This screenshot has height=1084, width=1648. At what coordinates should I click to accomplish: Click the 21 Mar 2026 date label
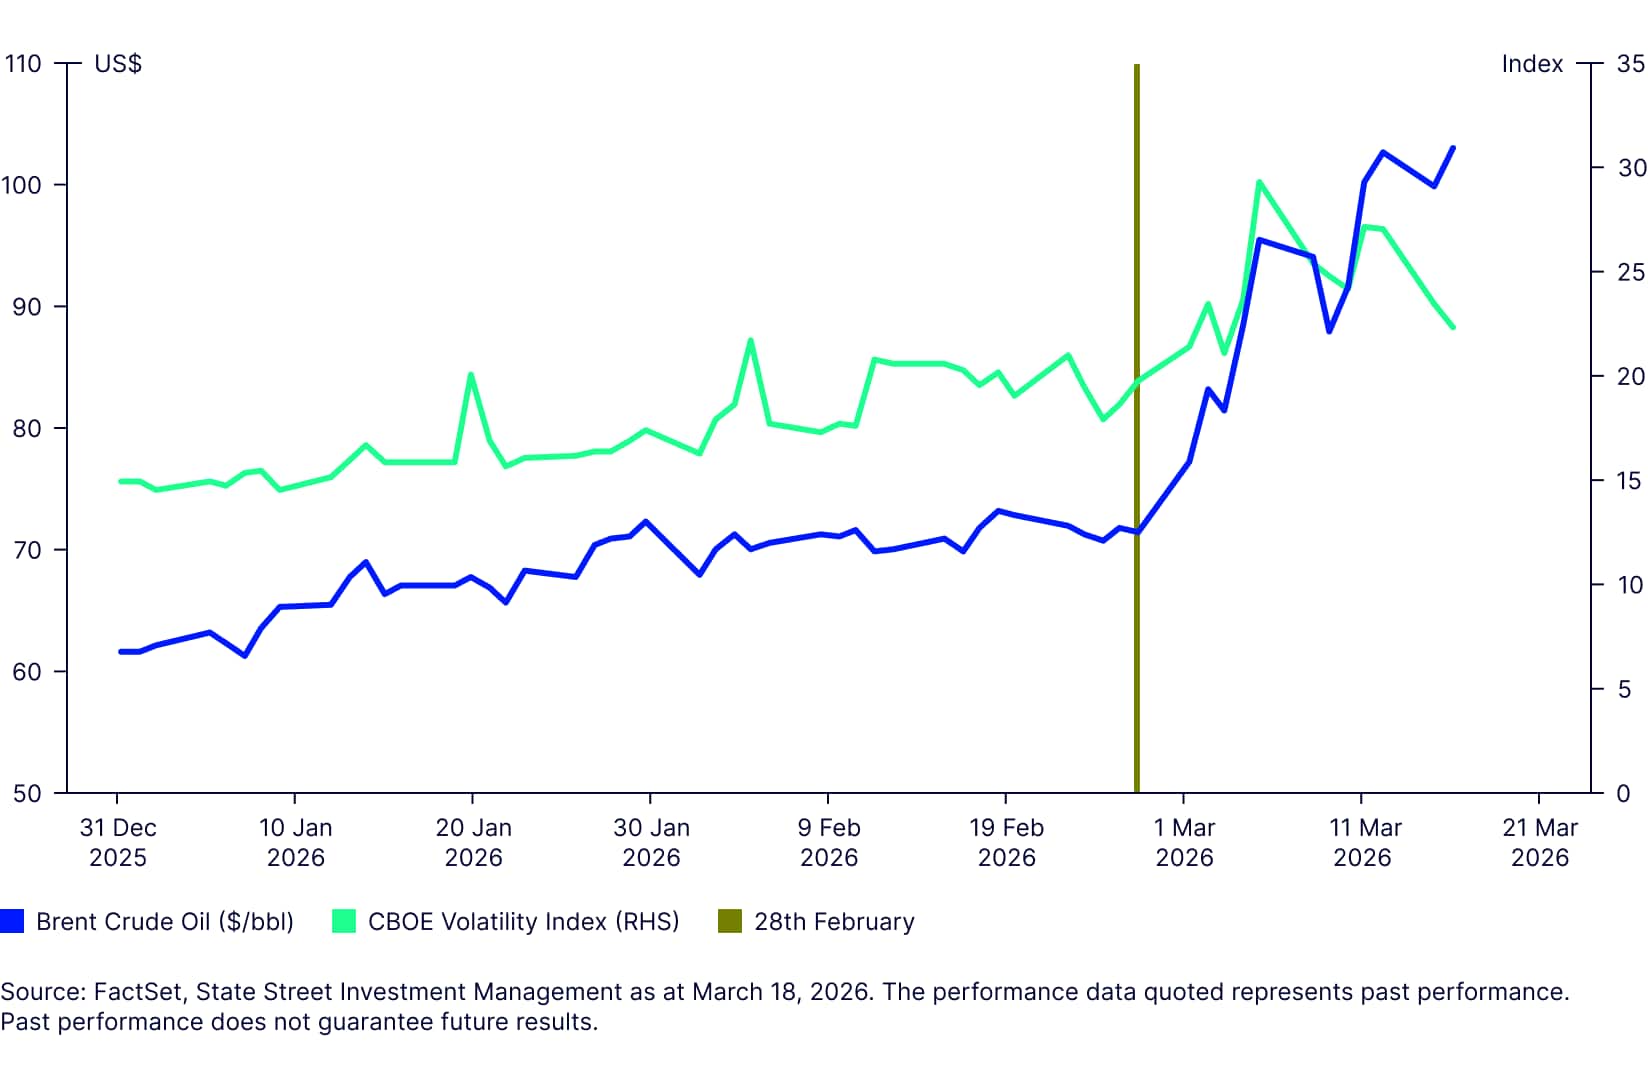click(x=1540, y=842)
